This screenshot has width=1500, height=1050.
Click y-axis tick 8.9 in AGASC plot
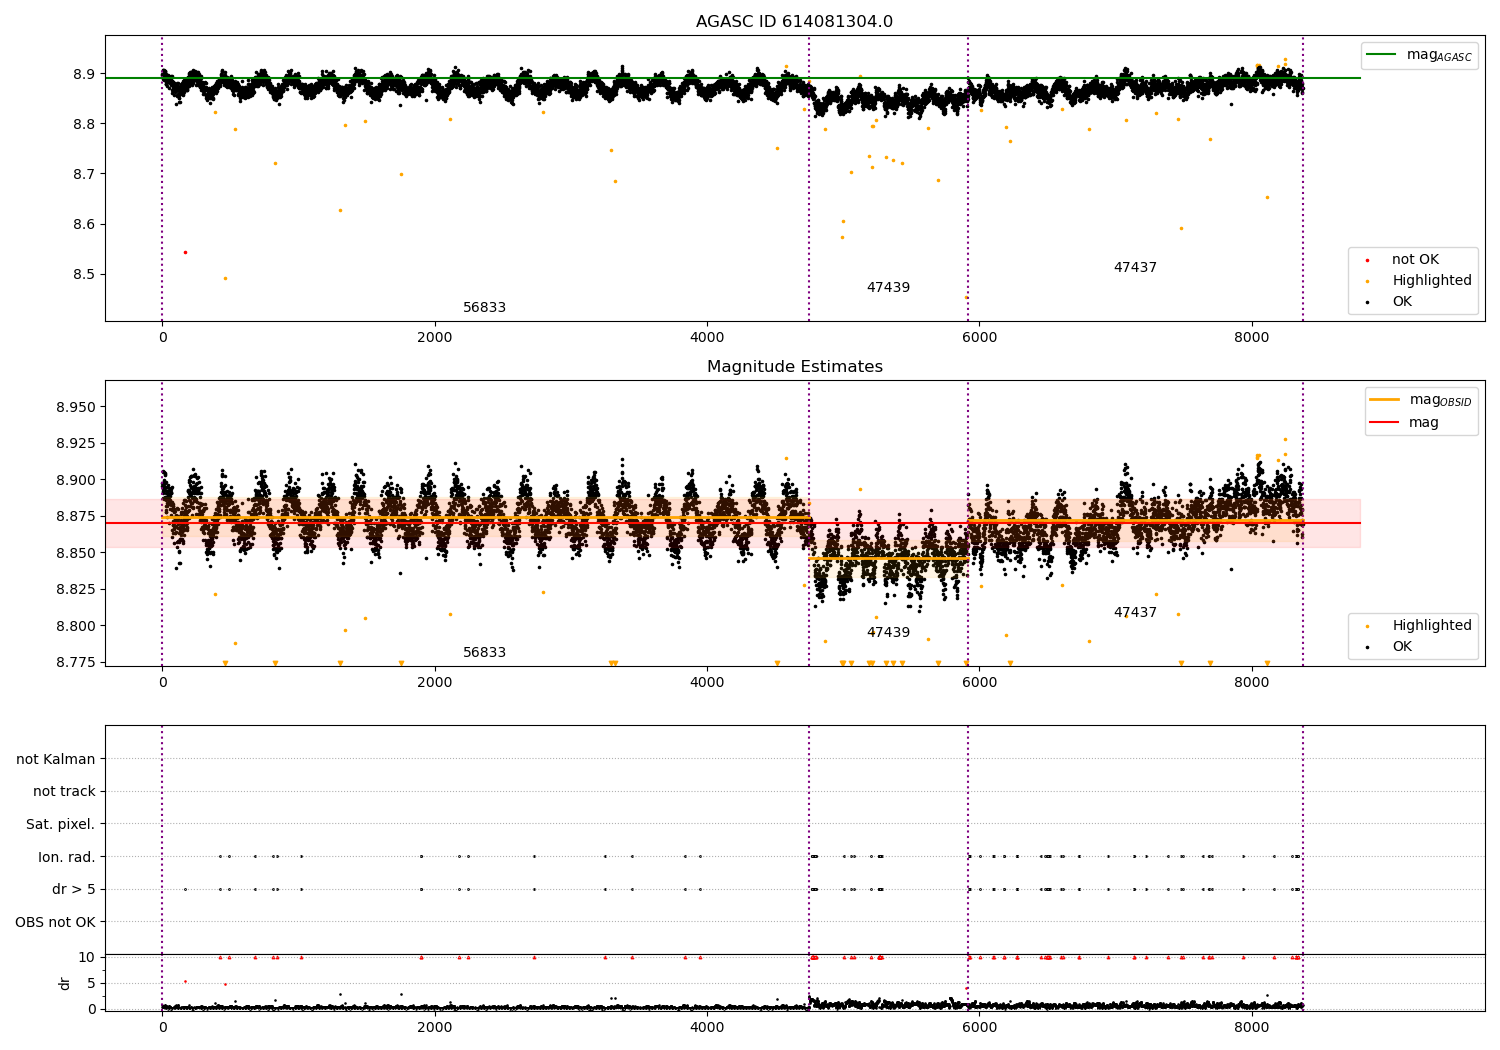[x=84, y=75]
